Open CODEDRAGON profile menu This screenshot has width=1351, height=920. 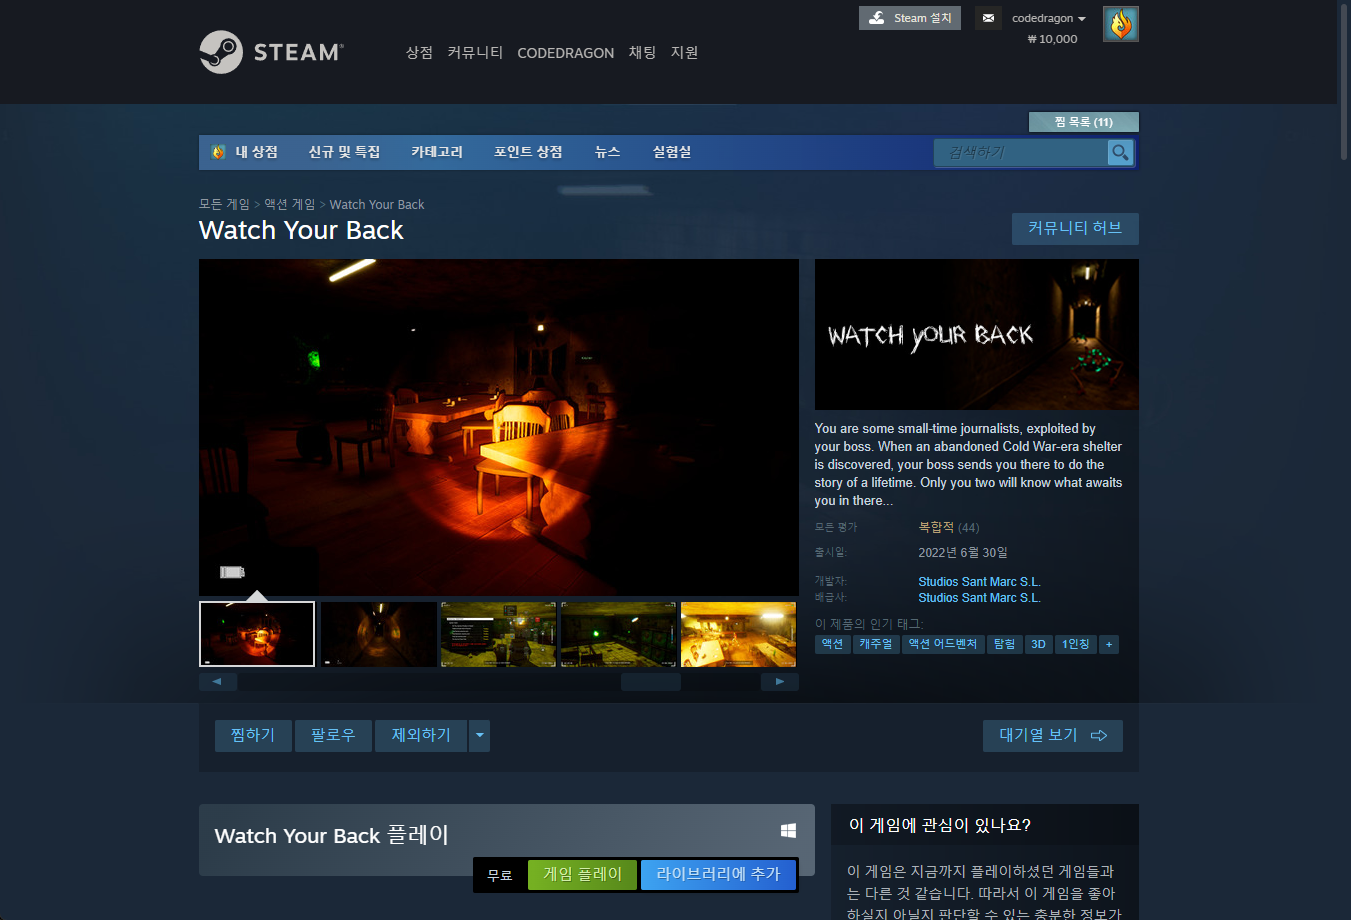pyautogui.click(x=565, y=53)
